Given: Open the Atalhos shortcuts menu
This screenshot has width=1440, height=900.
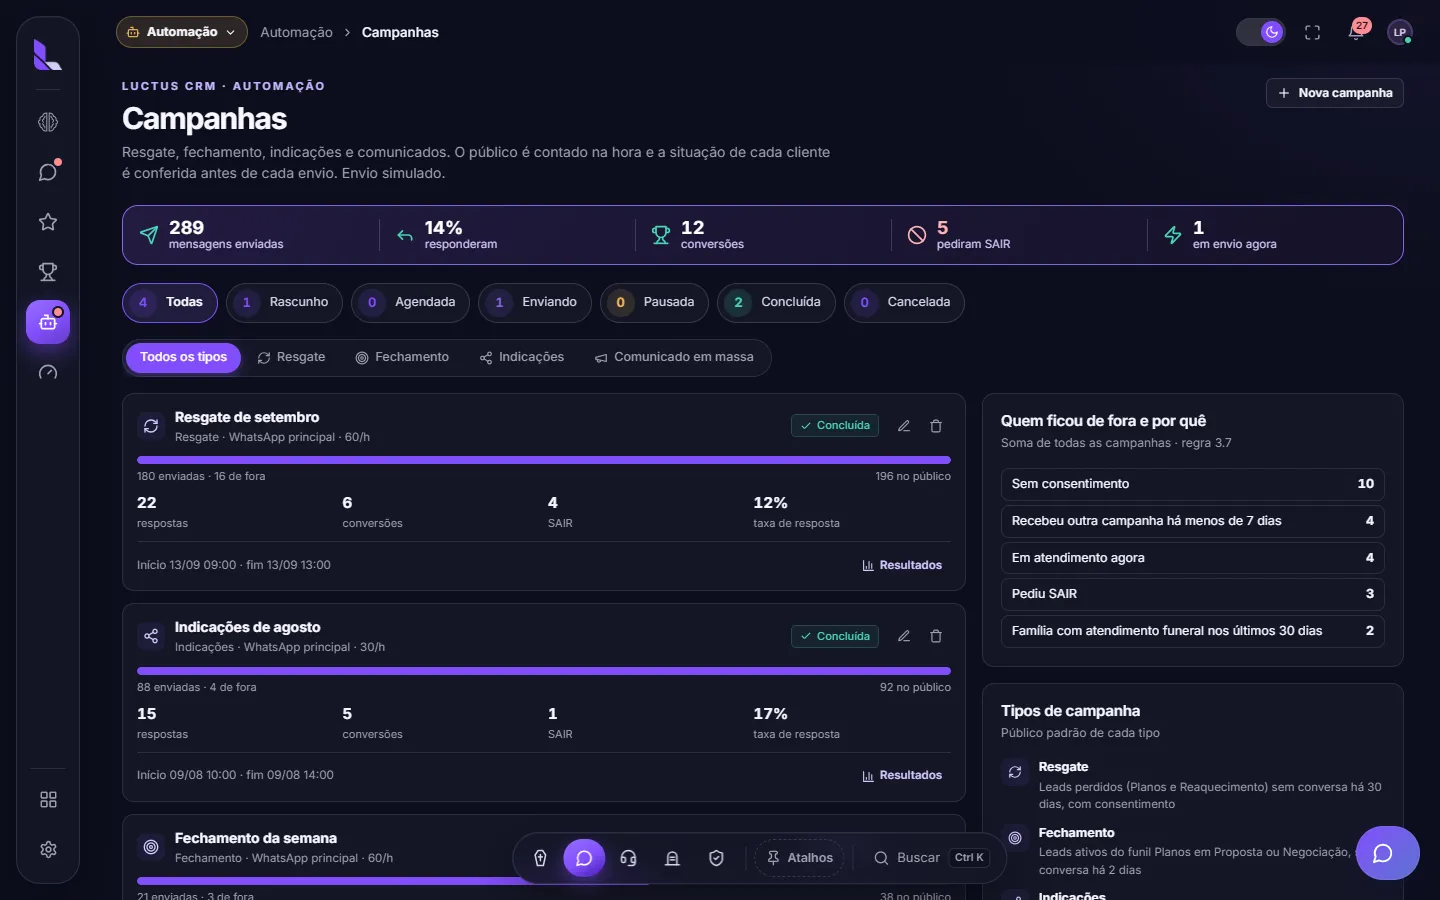Looking at the screenshot, I should pyautogui.click(x=799, y=858).
